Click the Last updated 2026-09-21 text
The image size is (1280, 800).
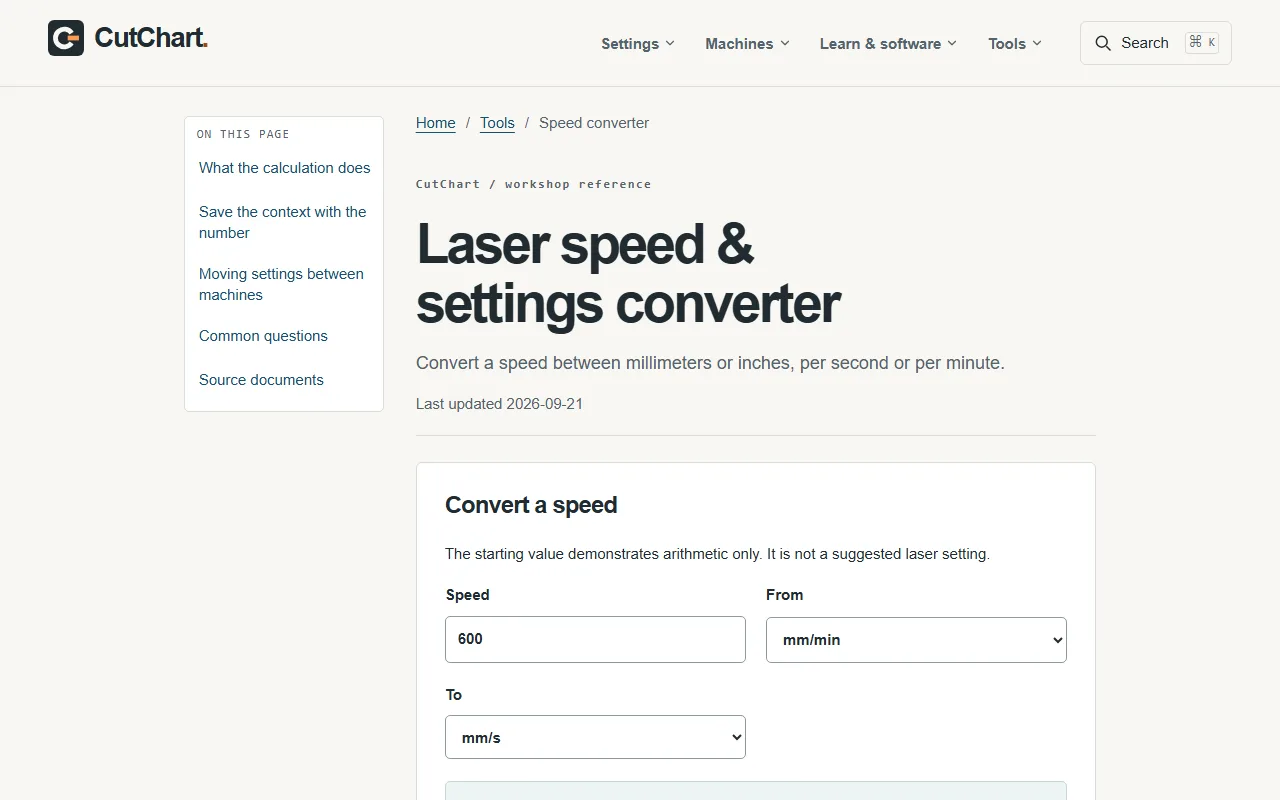click(x=499, y=404)
